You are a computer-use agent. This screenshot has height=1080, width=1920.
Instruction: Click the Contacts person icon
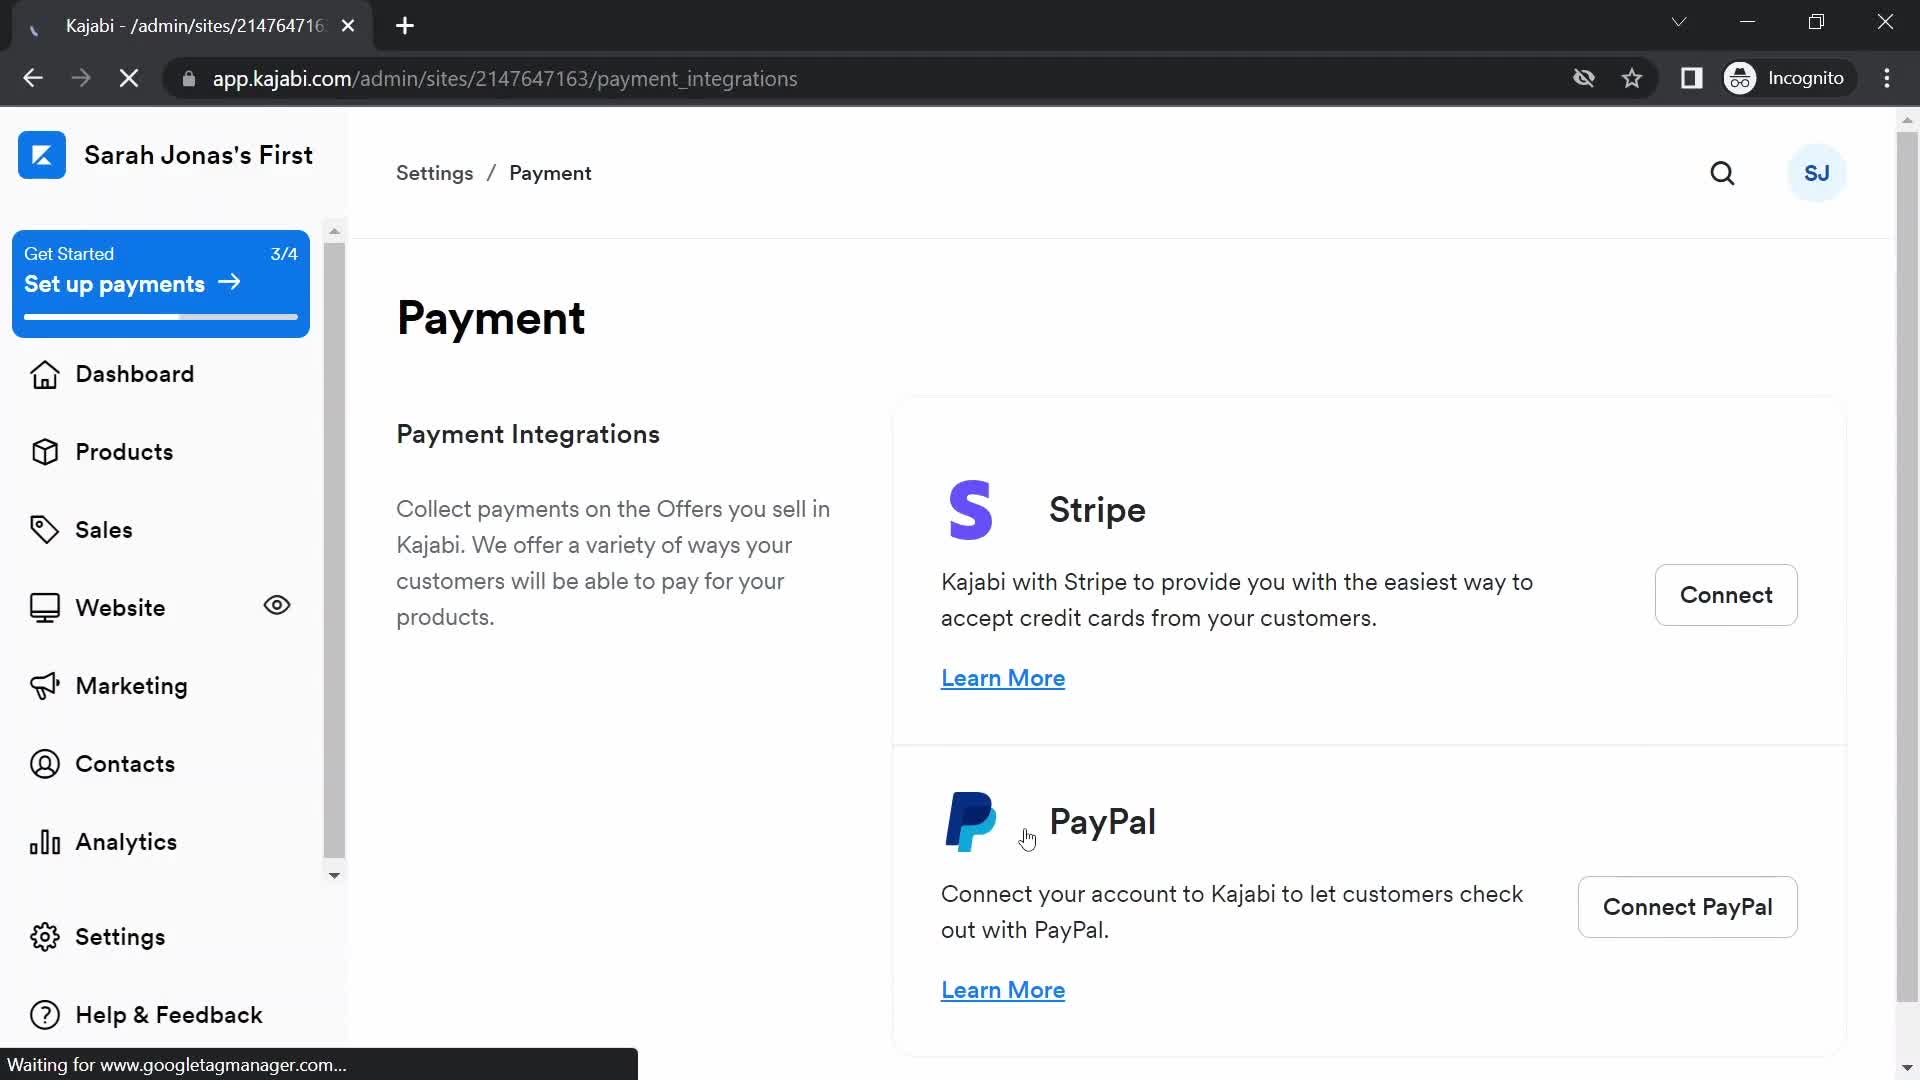tap(45, 764)
